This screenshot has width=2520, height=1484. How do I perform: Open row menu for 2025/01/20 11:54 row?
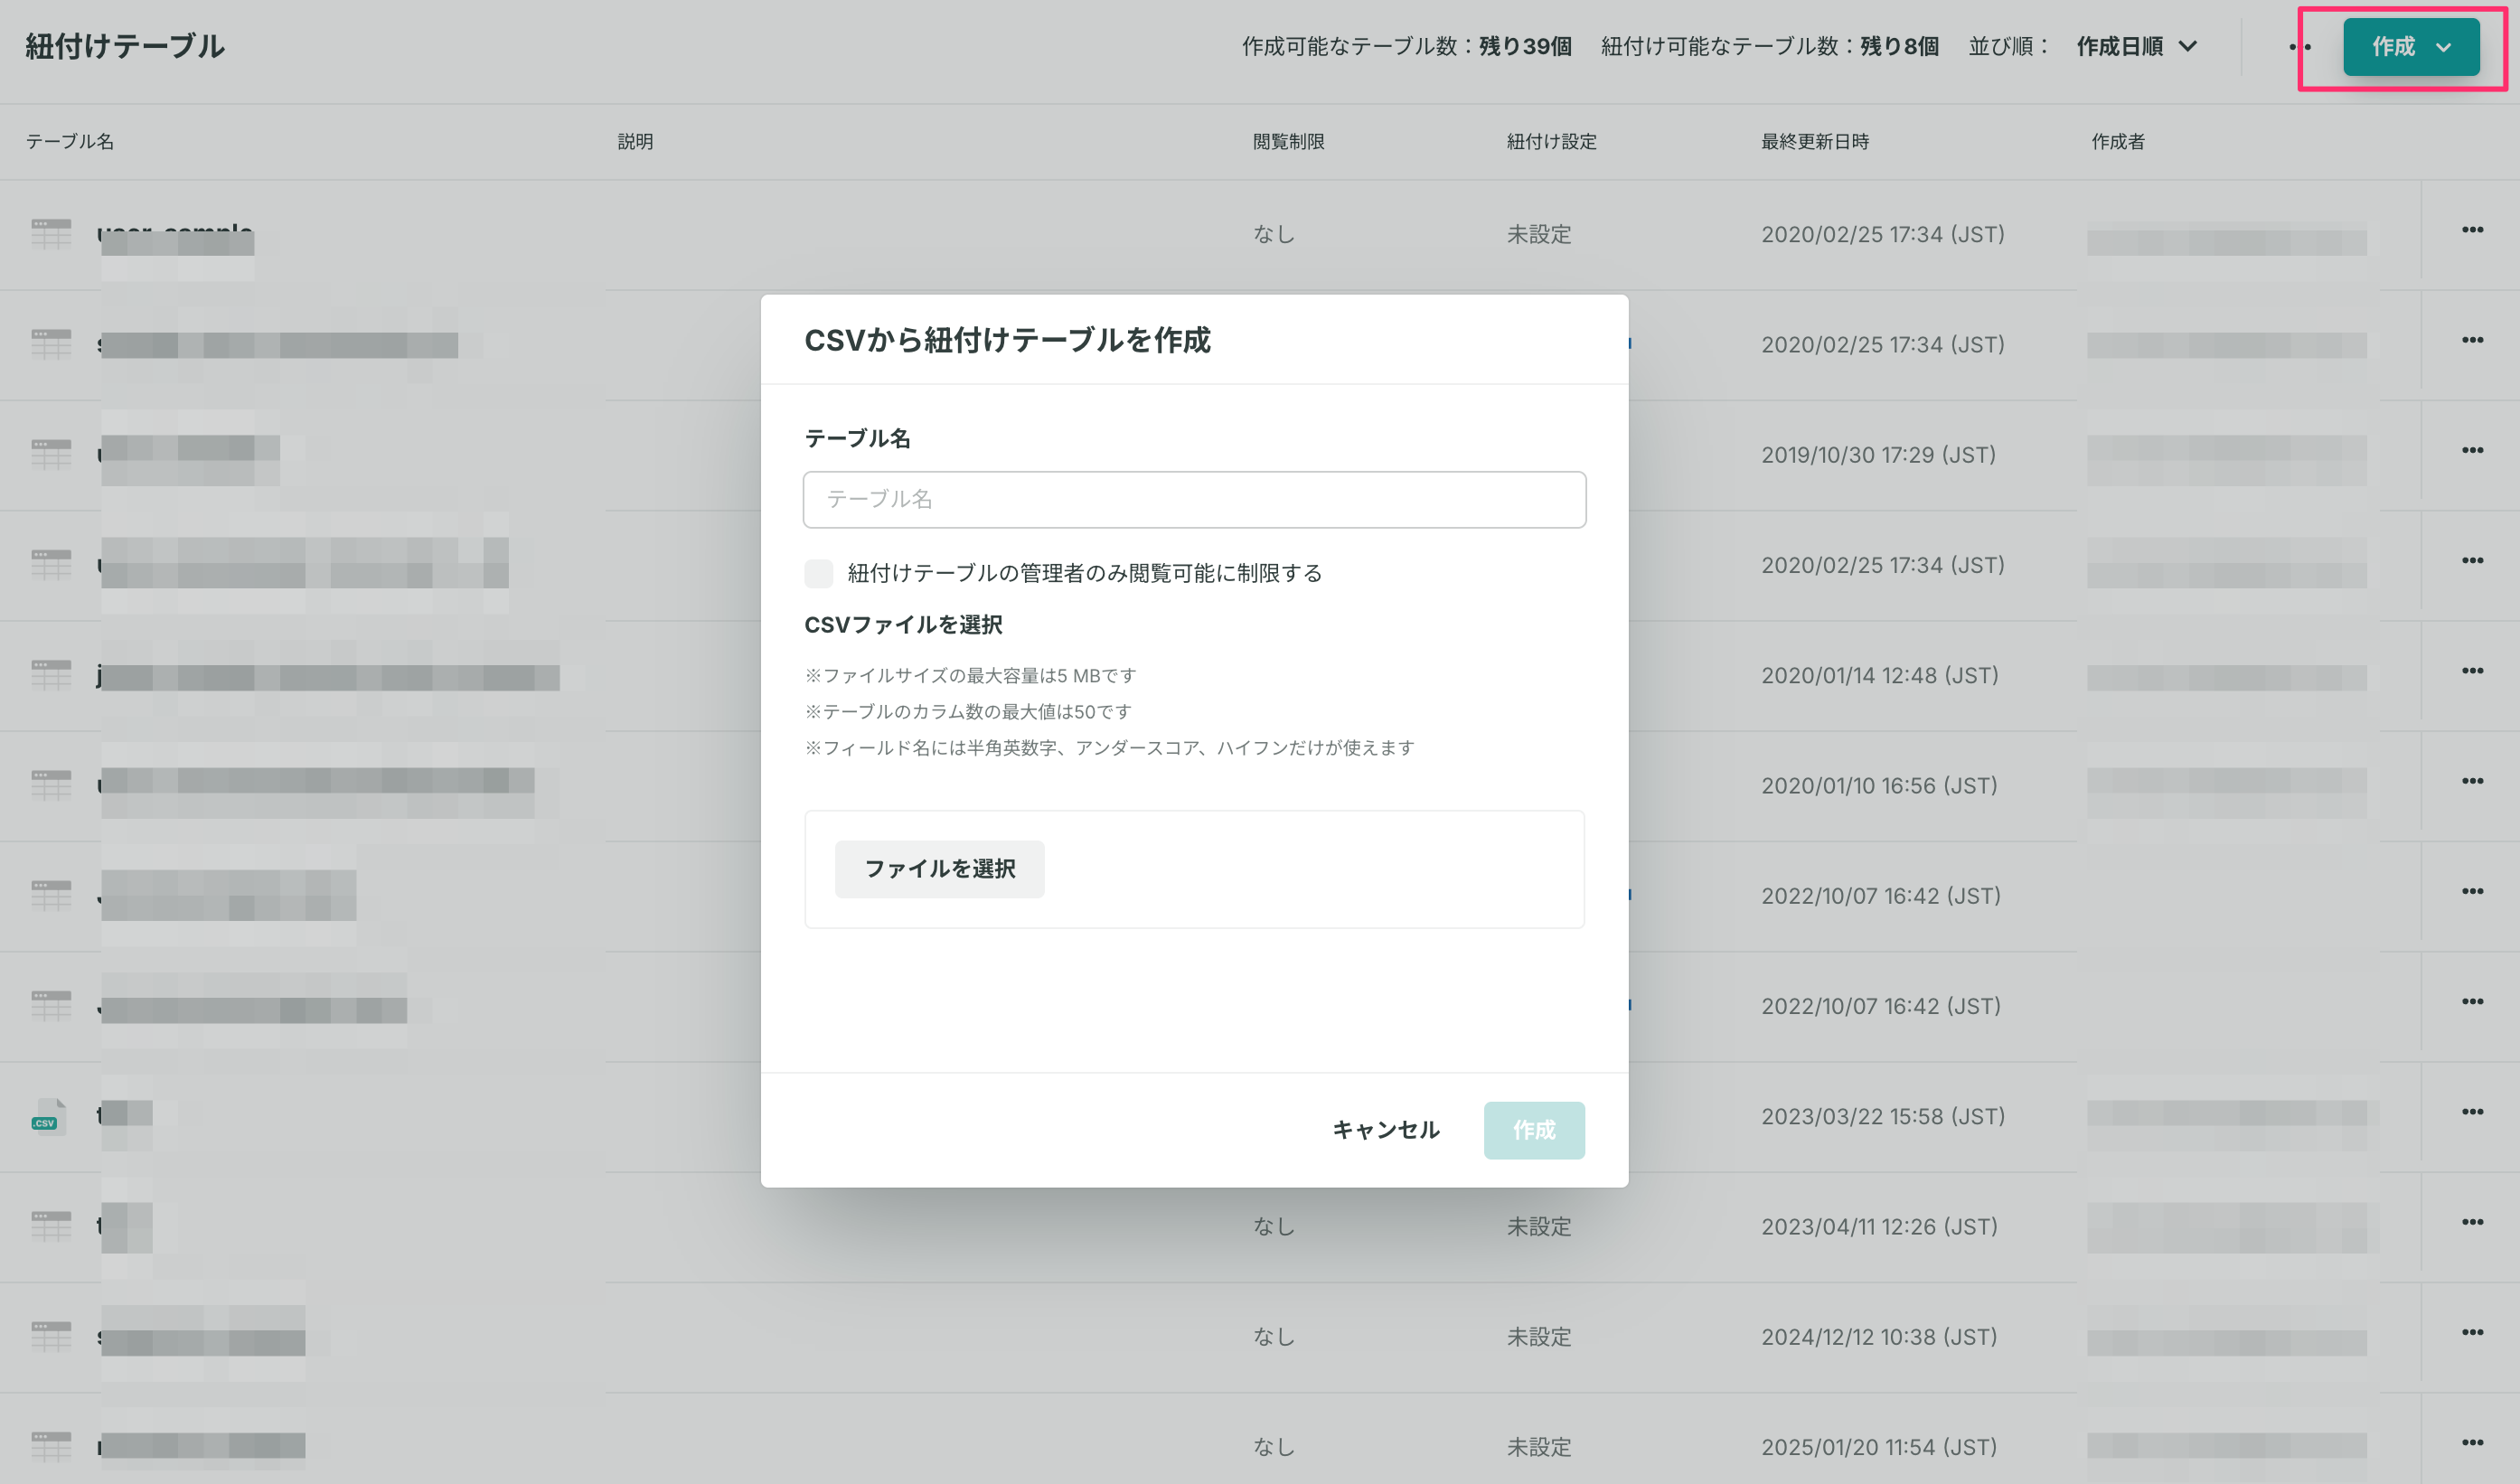click(x=2472, y=1443)
